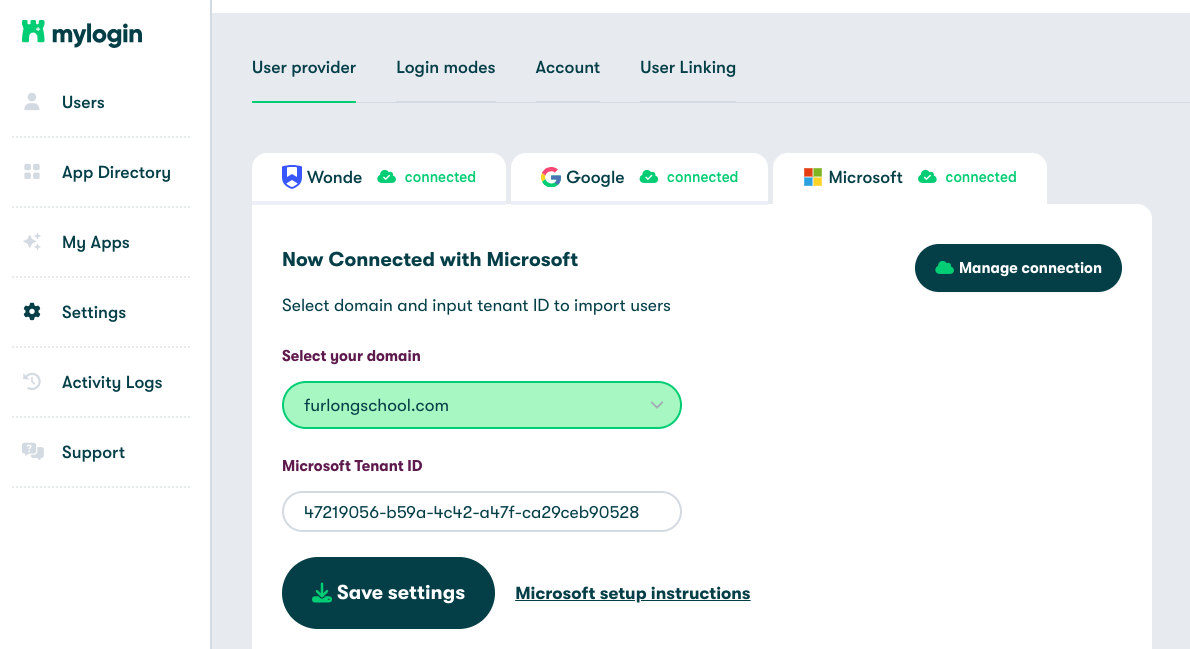1190x649 pixels.
Task: Click the green cloud icon beside Wonde
Action: coord(387,177)
